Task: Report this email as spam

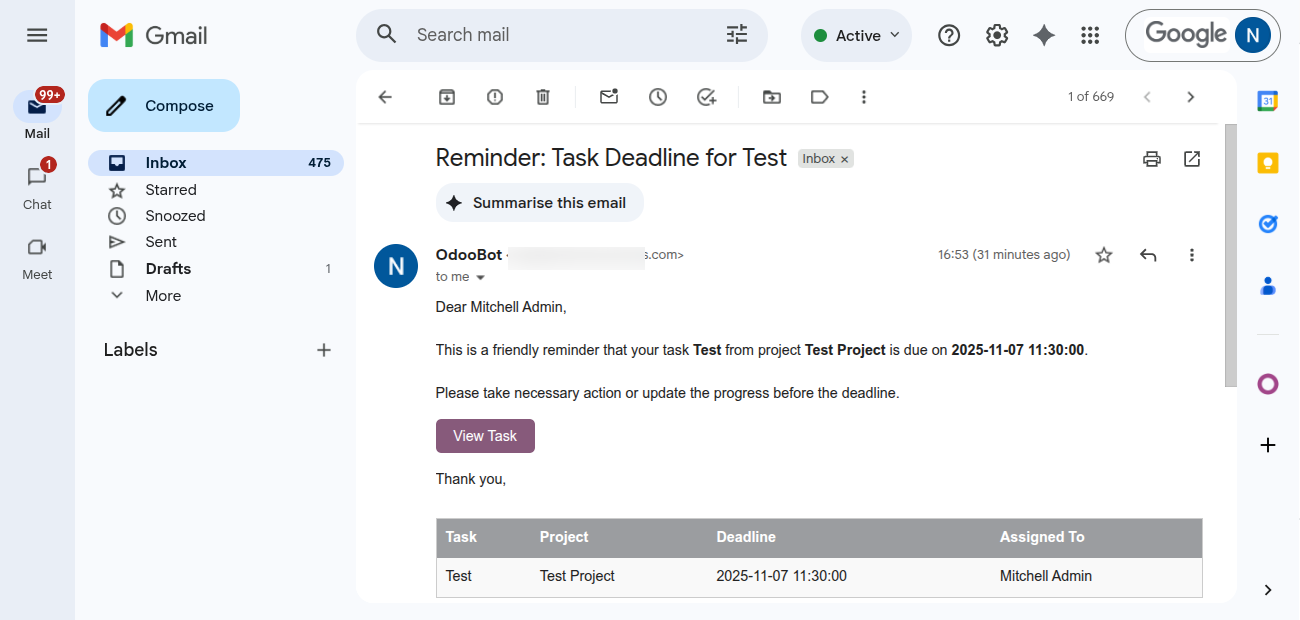Action: [495, 97]
